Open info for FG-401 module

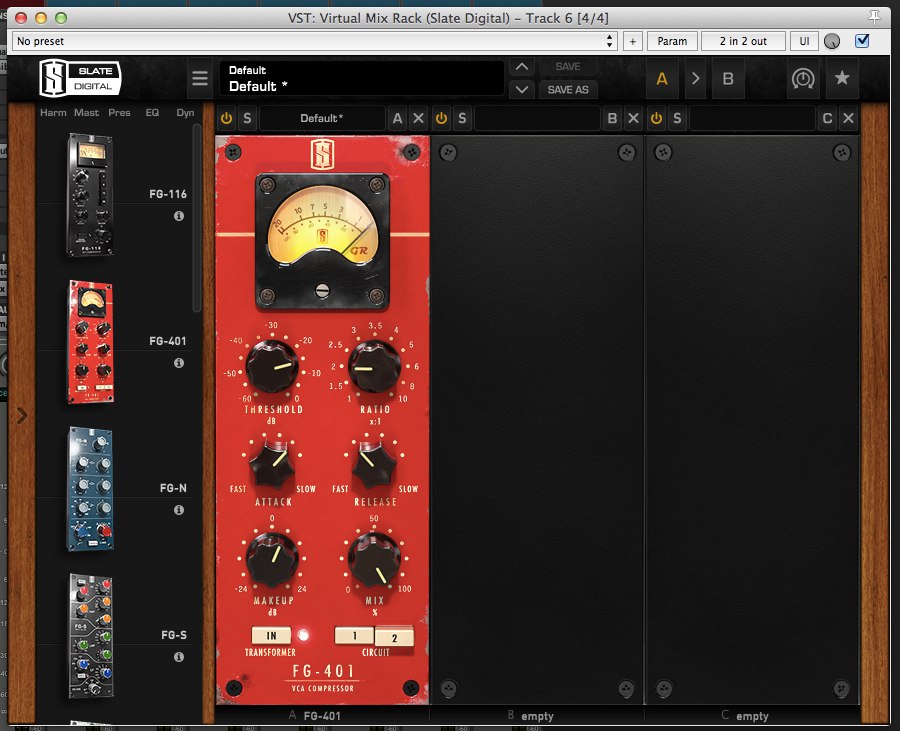[179, 363]
